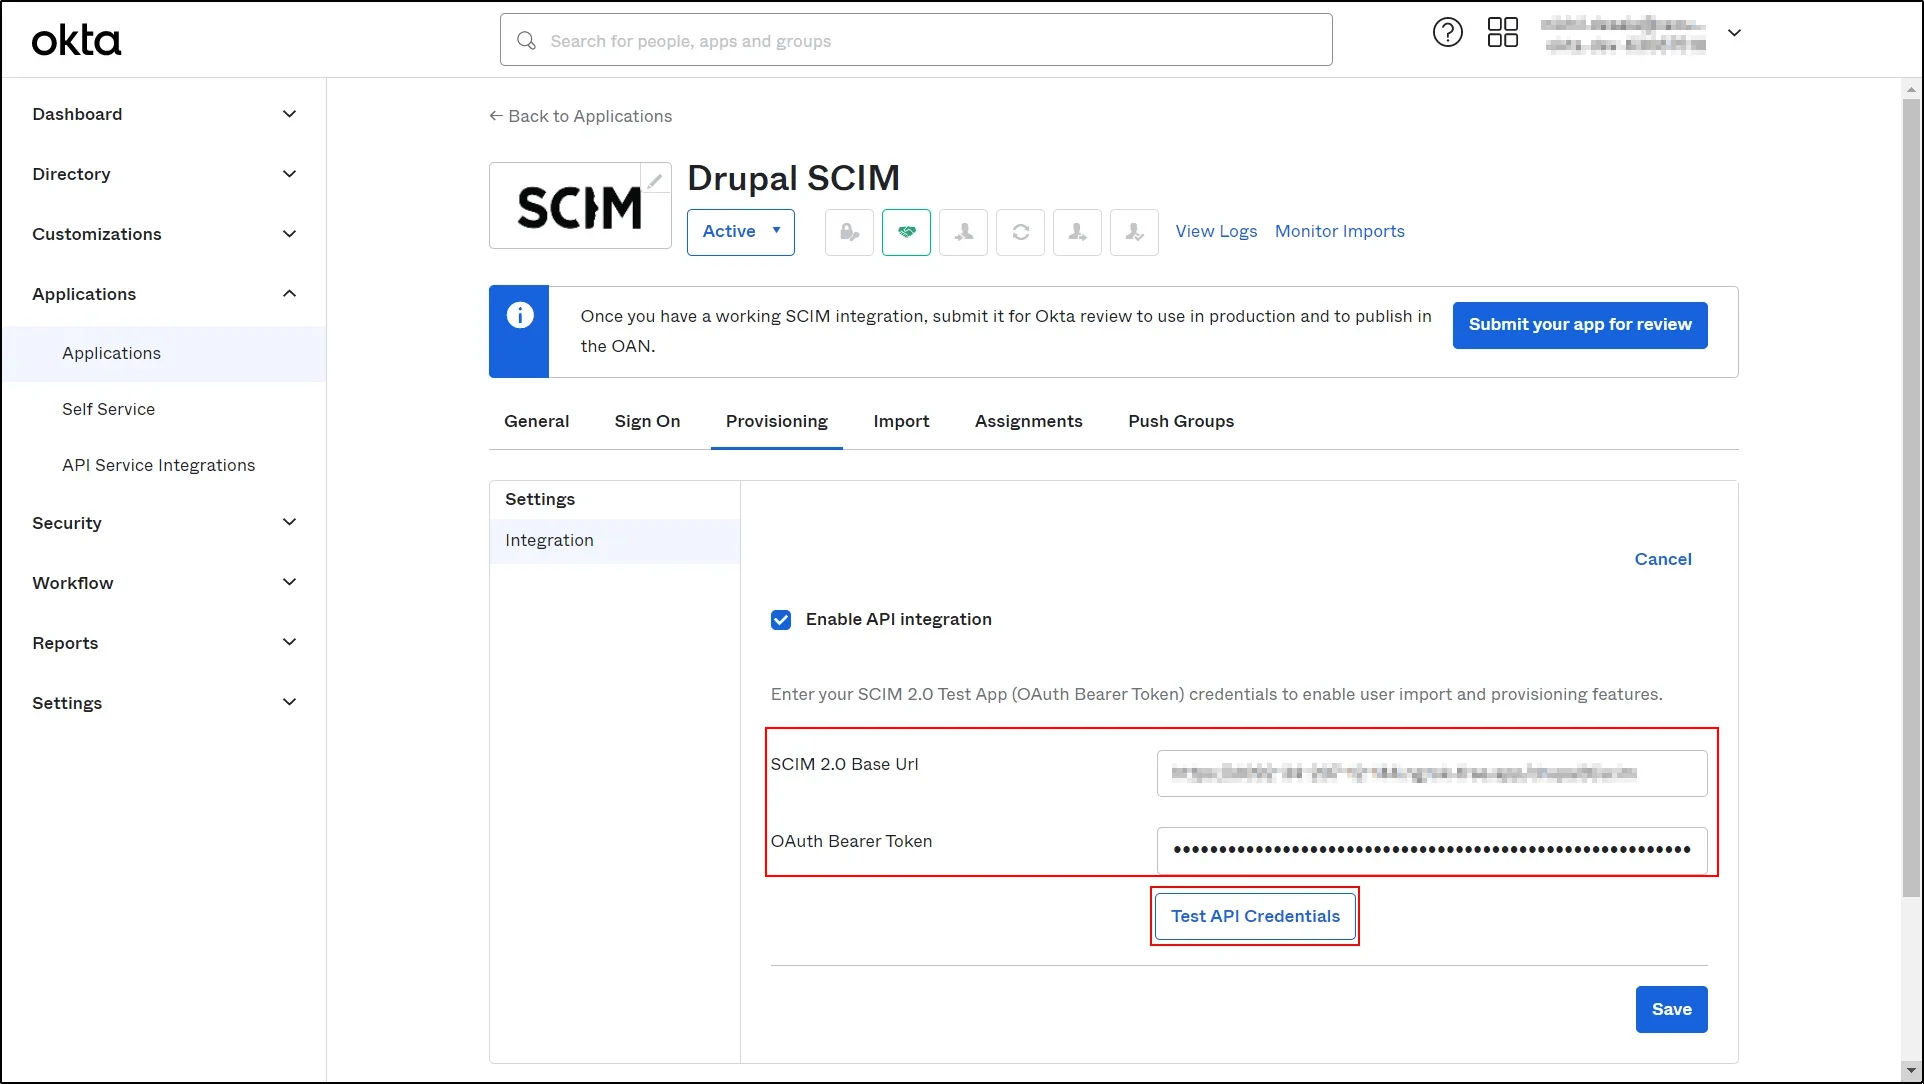Select Integration under Settings
Image resolution: width=1924 pixels, height=1084 pixels.
[x=615, y=541]
